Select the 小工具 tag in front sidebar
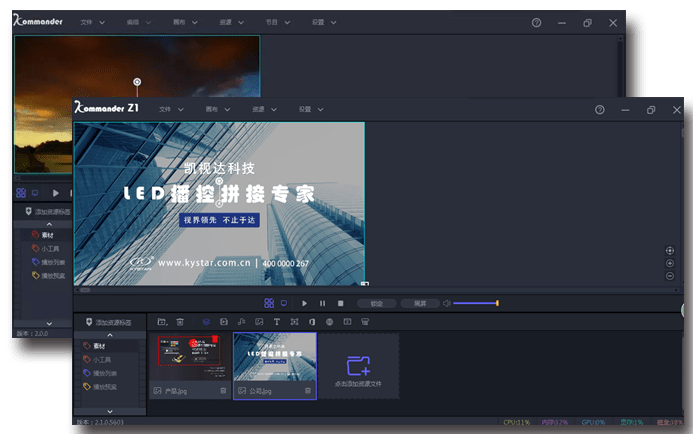693x434 pixels. point(101,358)
